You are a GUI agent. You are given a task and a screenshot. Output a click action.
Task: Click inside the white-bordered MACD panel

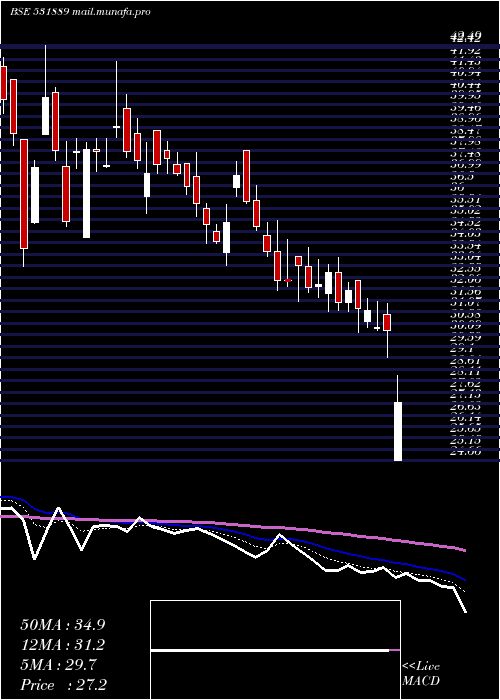pyautogui.click(x=275, y=650)
